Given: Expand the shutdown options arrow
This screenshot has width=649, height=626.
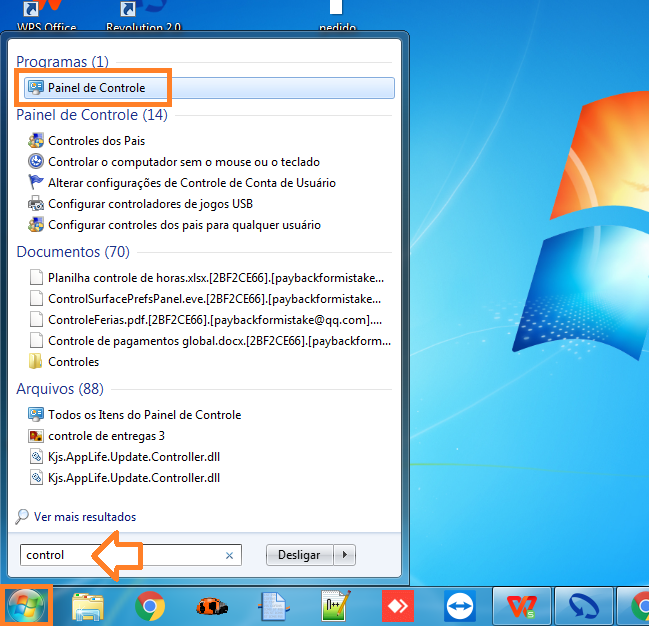Looking at the screenshot, I should [345, 555].
